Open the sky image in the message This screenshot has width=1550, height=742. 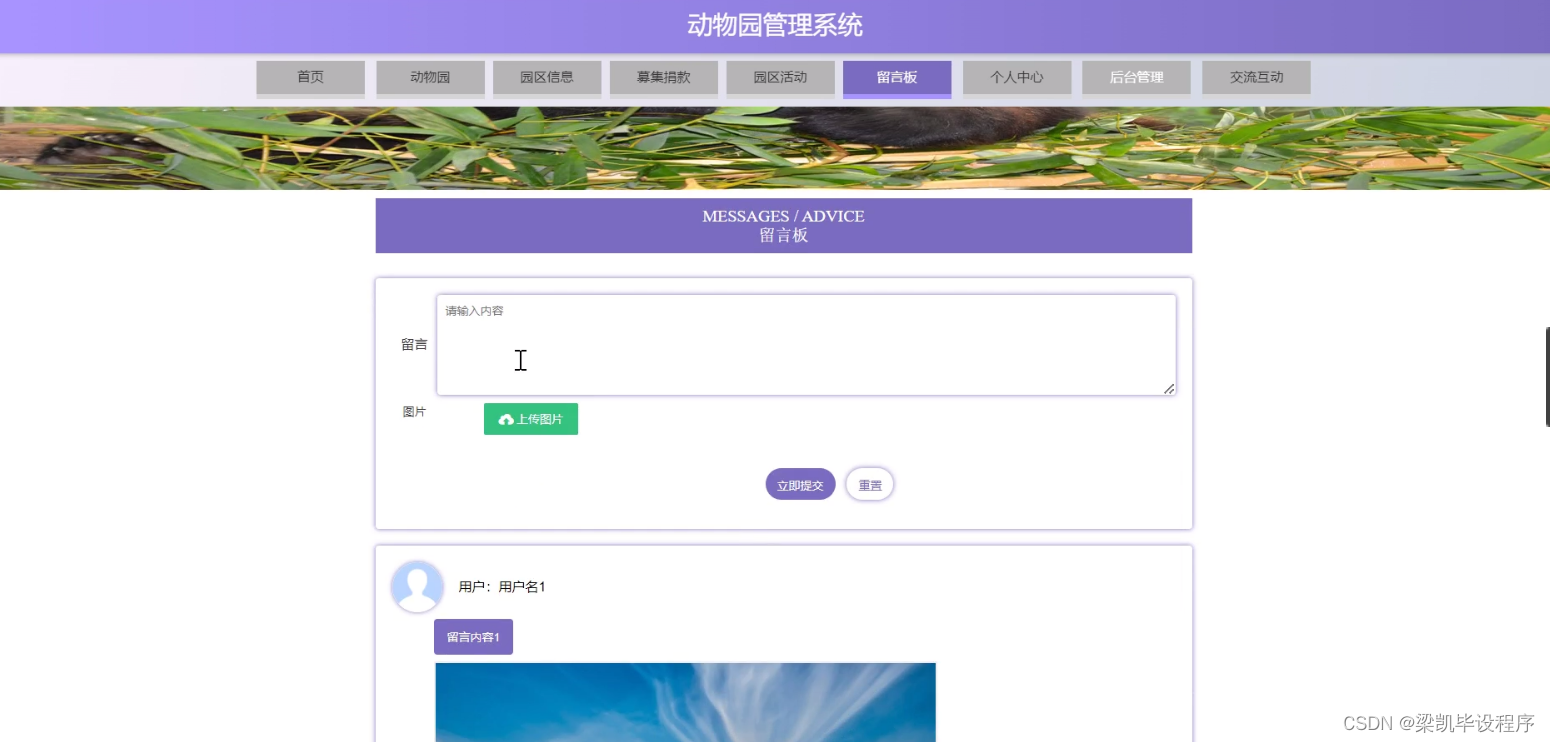tap(685, 702)
